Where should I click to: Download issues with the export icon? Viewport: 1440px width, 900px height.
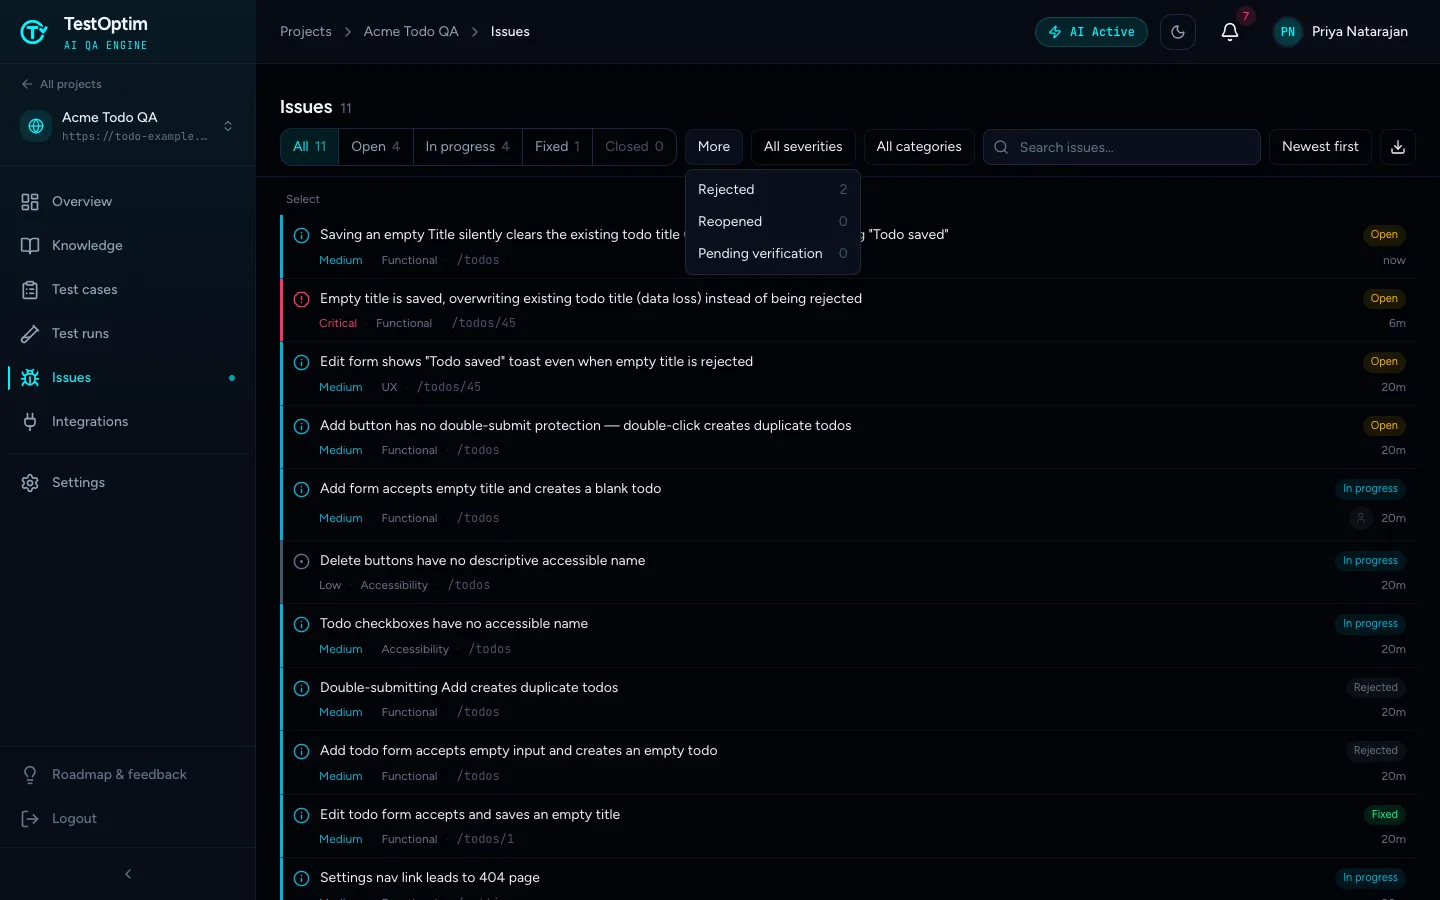pyautogui.click(x=1398, y=147)
